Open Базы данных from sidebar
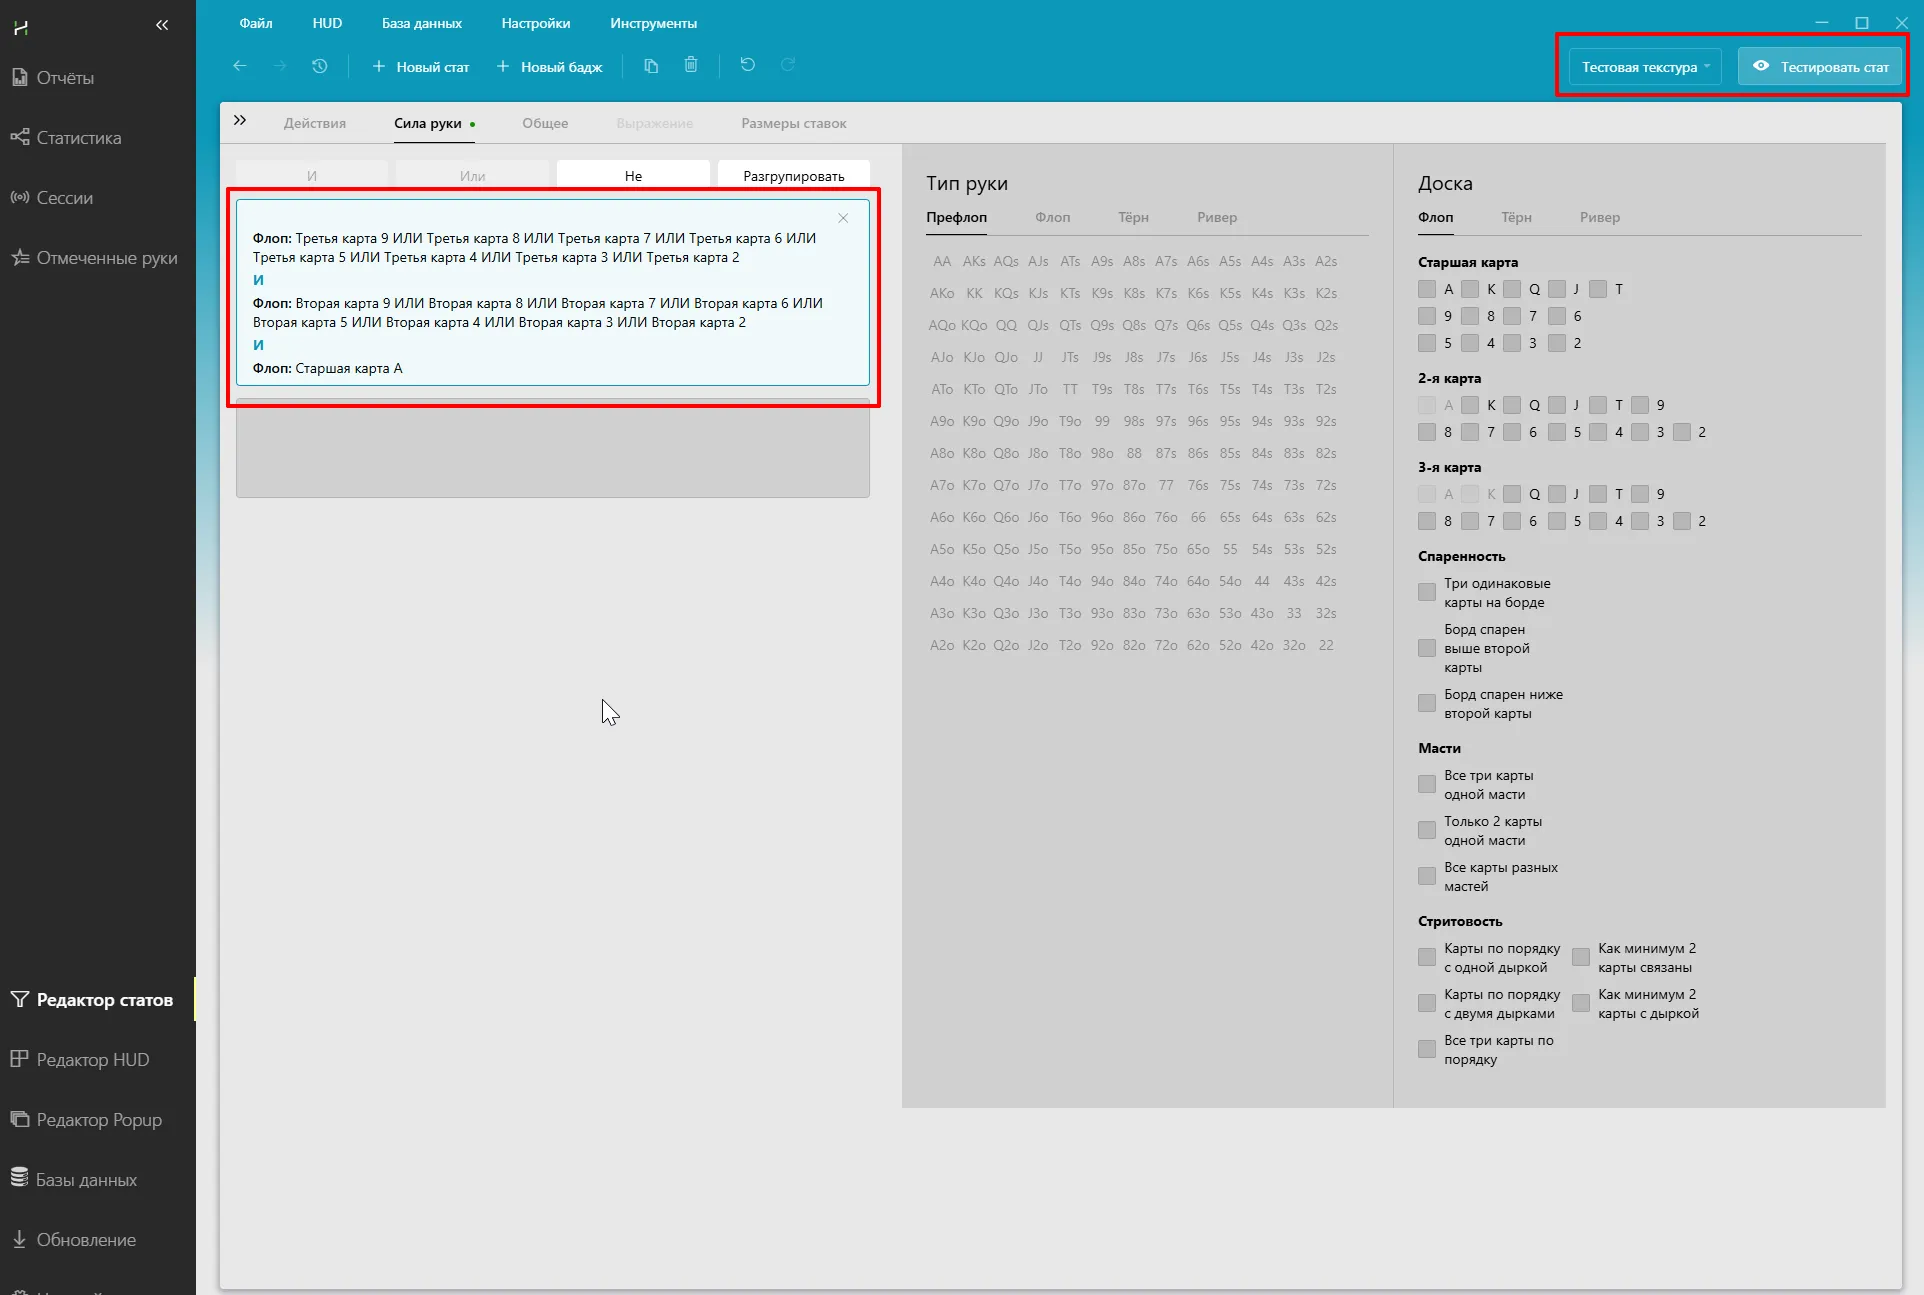Image resolution: width=1924 pixels, height=1295 pixels. (86, 1179)
